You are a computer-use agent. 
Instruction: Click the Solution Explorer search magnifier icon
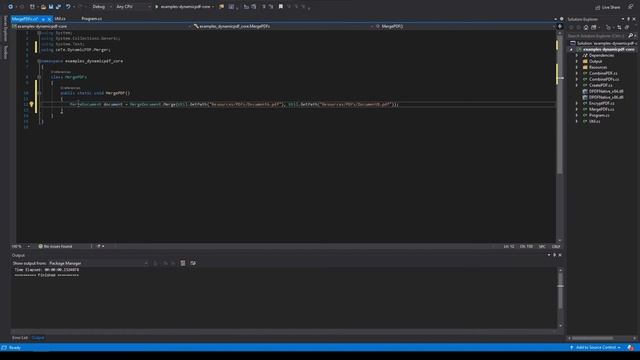[630, 36]
